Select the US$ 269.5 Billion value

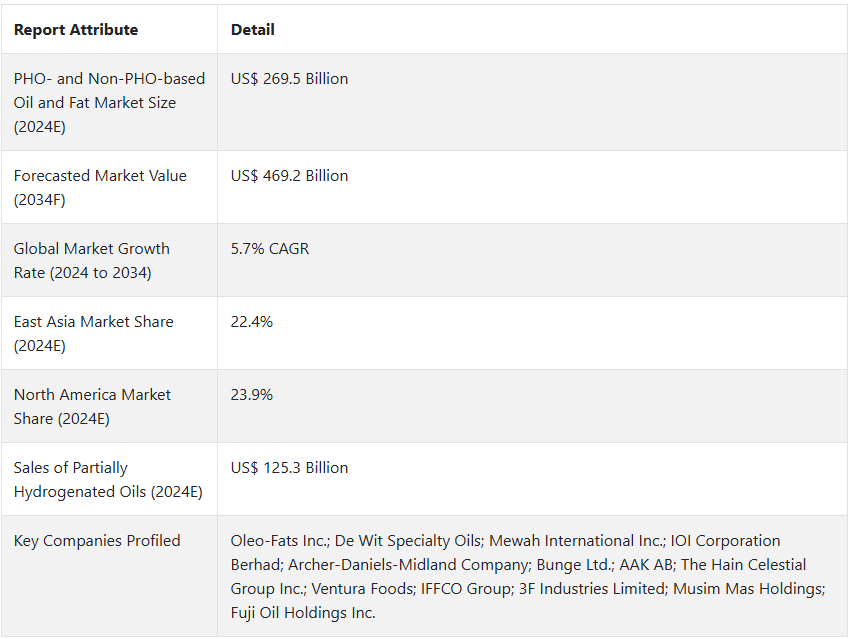click(289, 79)
